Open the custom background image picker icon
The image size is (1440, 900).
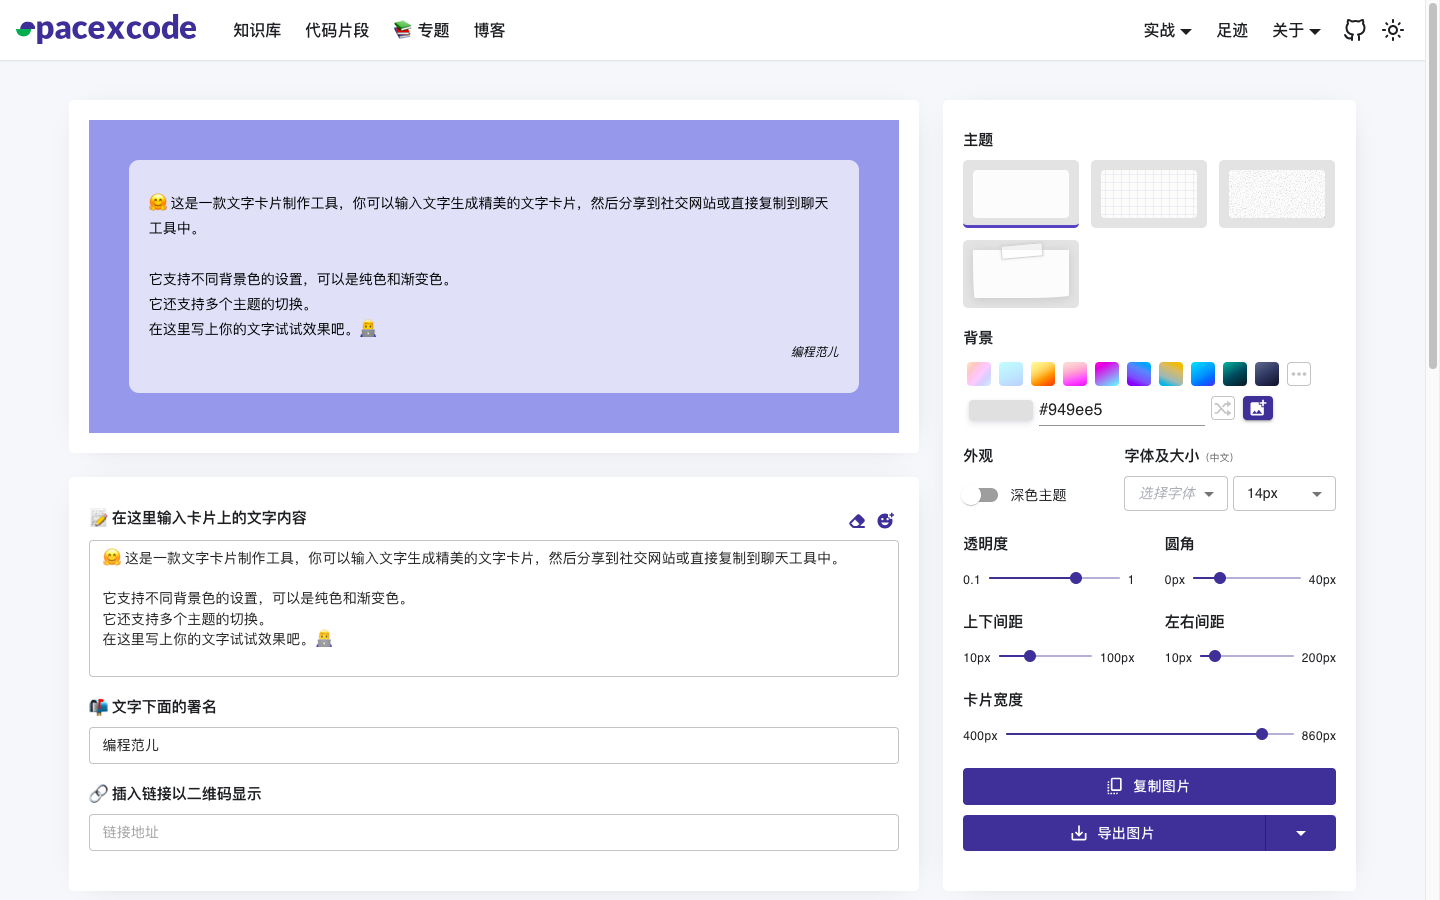click(x=1258, y=408)
